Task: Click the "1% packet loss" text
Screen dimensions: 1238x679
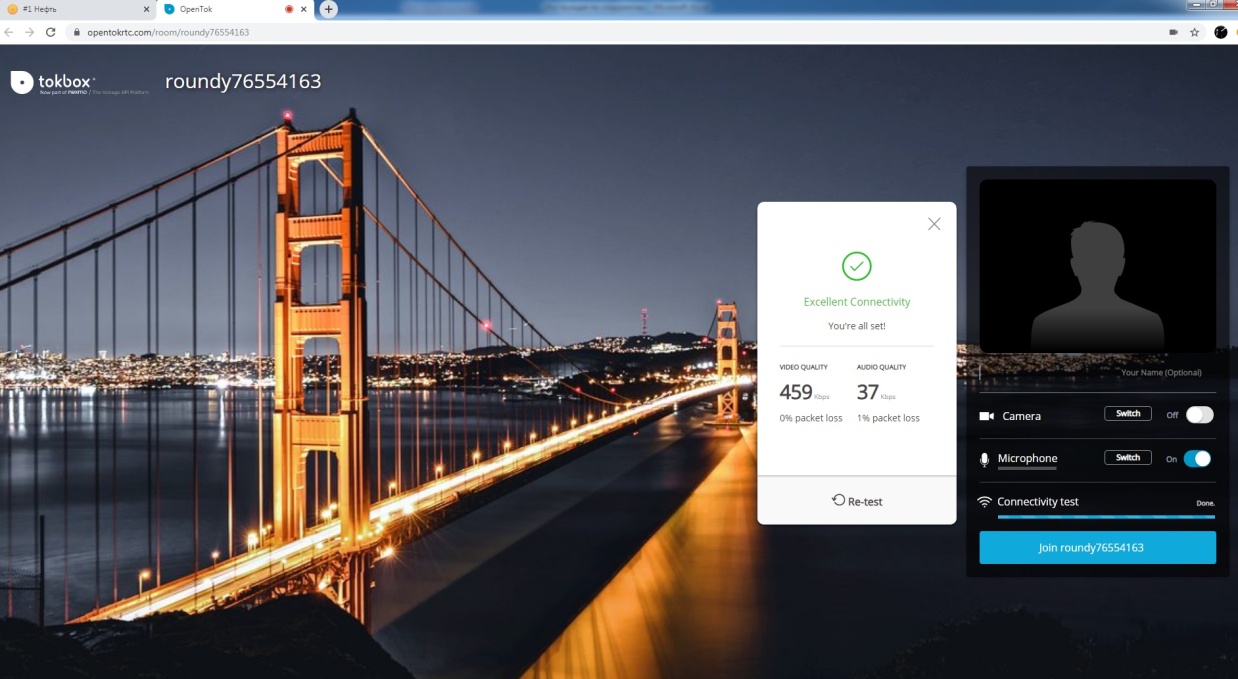Action: (x=888, y=418)
